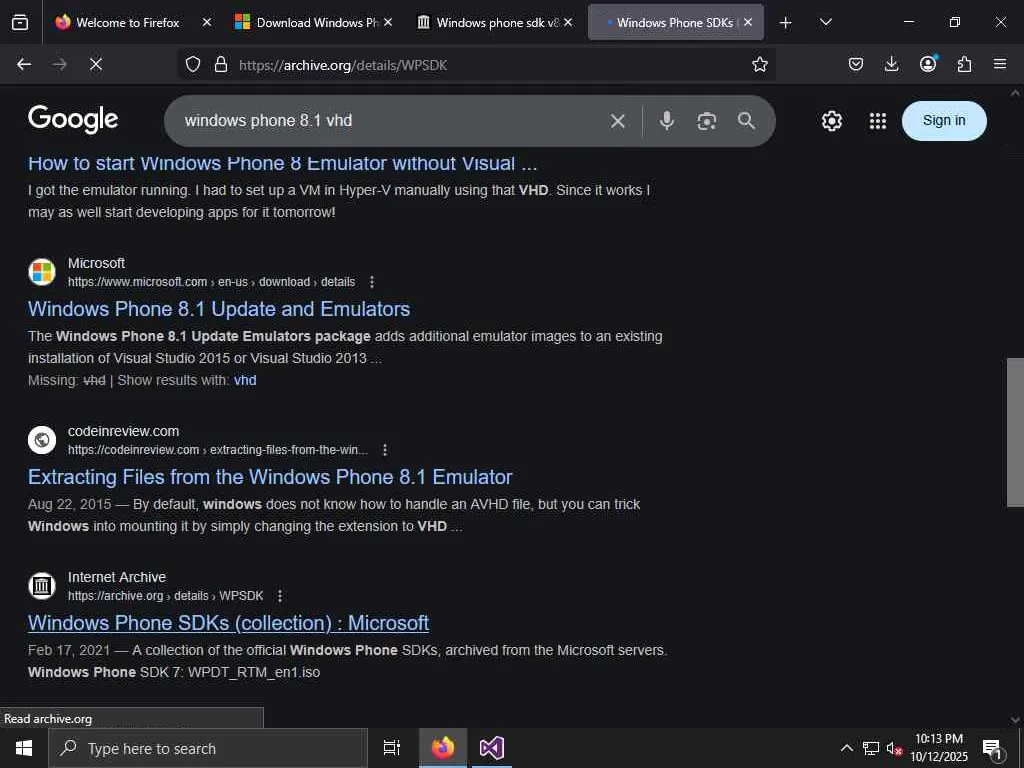Open more options for codeinreview.com result
This screenshot has width=1024, height=768.
pos(385,450)
